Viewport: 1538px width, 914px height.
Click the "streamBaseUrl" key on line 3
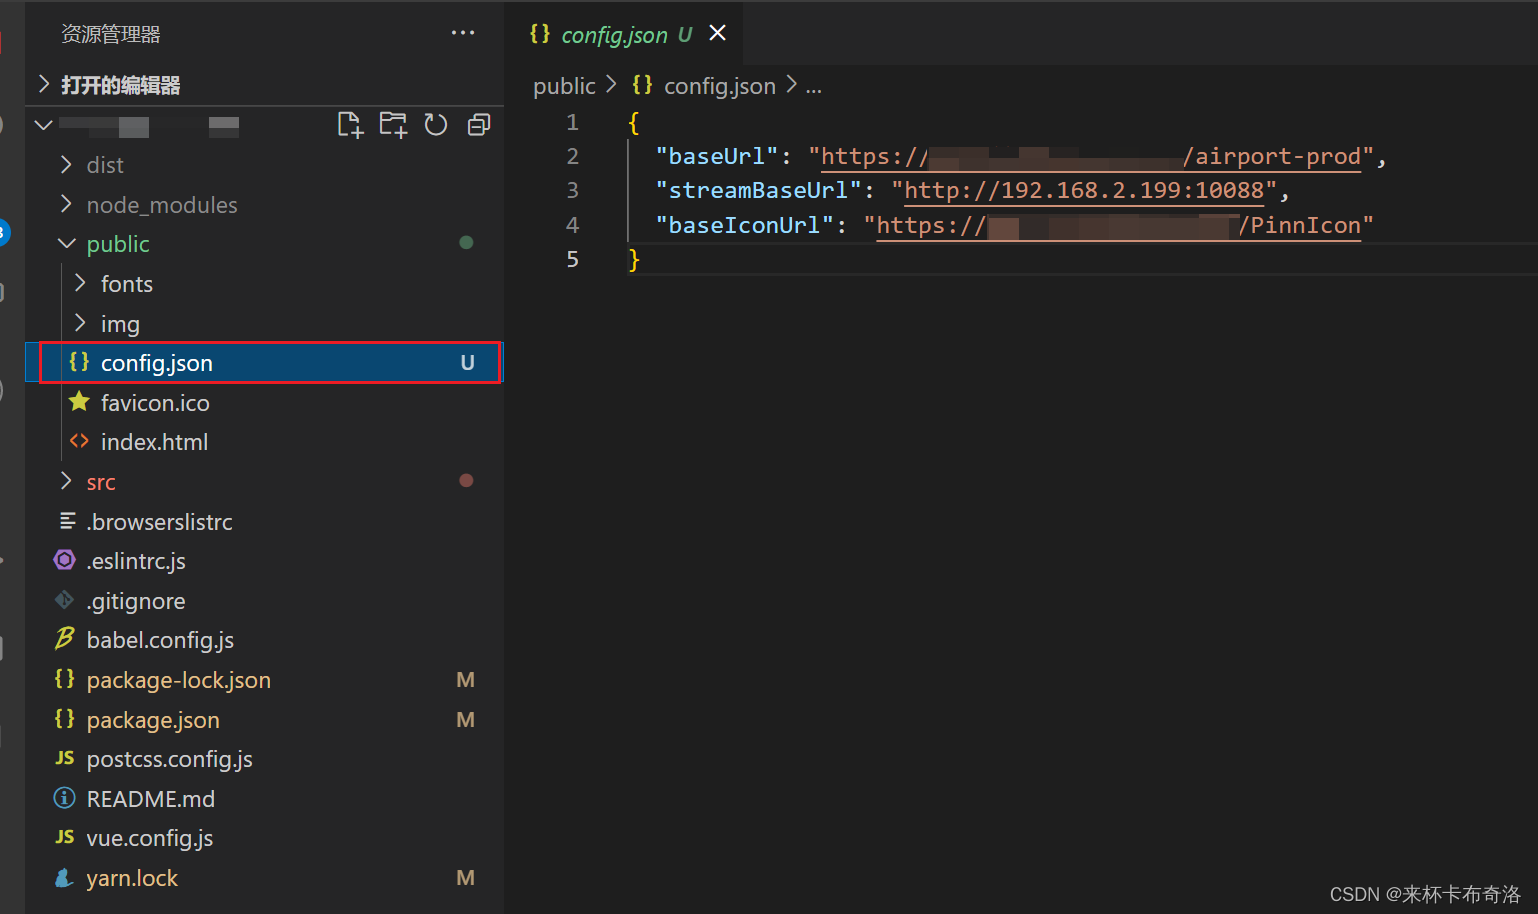point(759,190)
